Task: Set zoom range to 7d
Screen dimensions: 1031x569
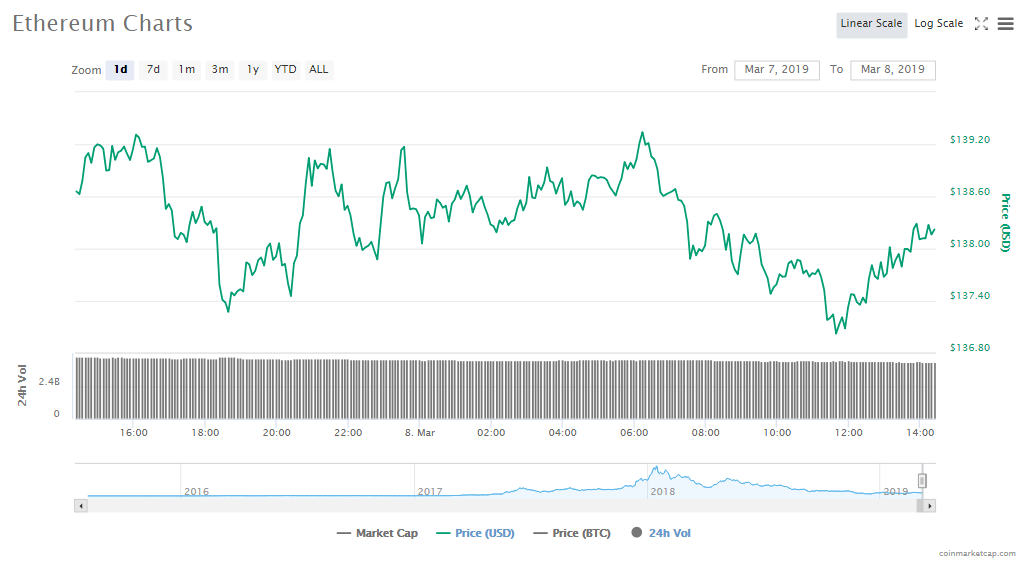Action: 153,70
